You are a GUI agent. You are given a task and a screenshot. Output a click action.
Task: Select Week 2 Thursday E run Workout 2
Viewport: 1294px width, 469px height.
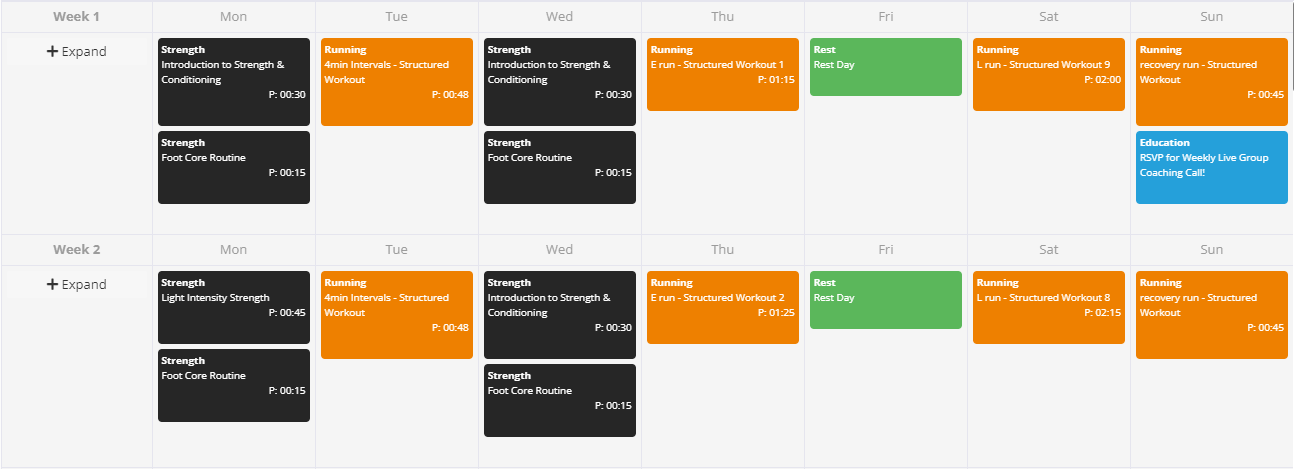(723, 307)
